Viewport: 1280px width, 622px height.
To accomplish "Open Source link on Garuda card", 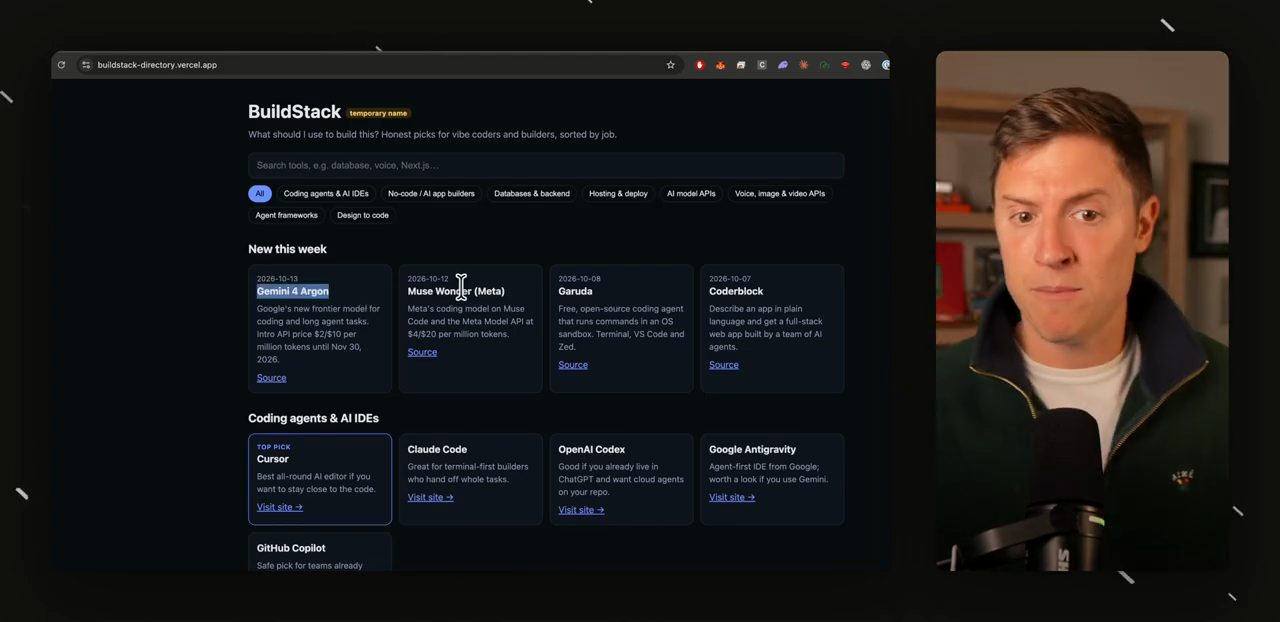I will point(573,365).
